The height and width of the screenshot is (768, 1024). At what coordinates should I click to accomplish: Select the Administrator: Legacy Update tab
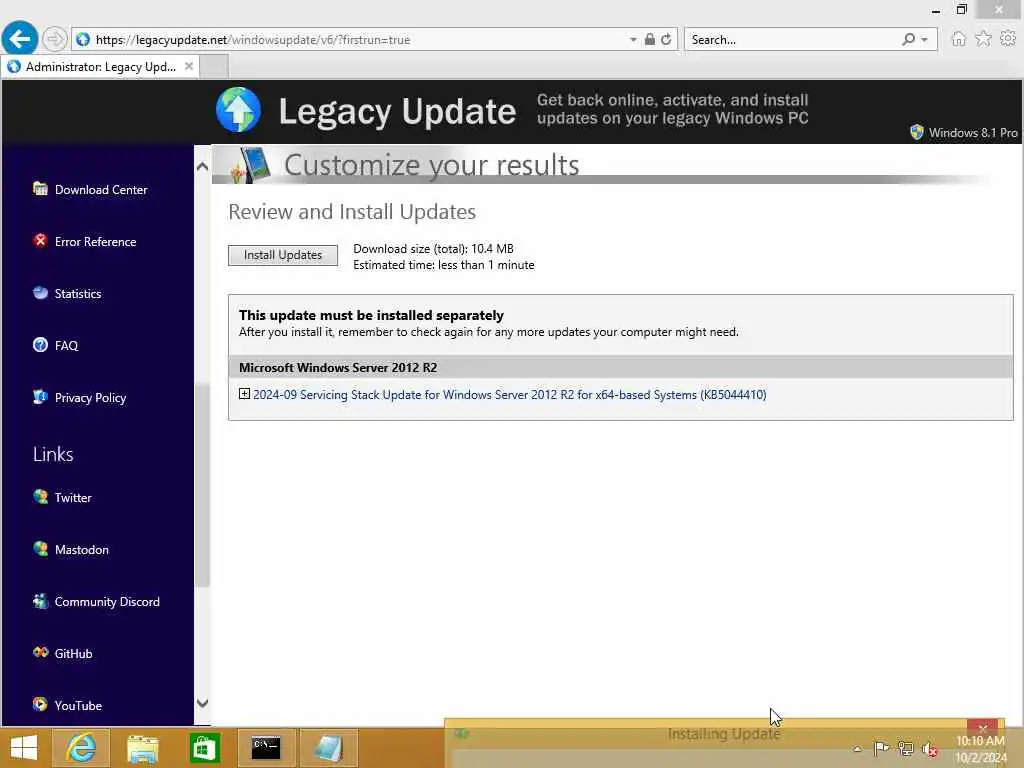tap(100, 67)
